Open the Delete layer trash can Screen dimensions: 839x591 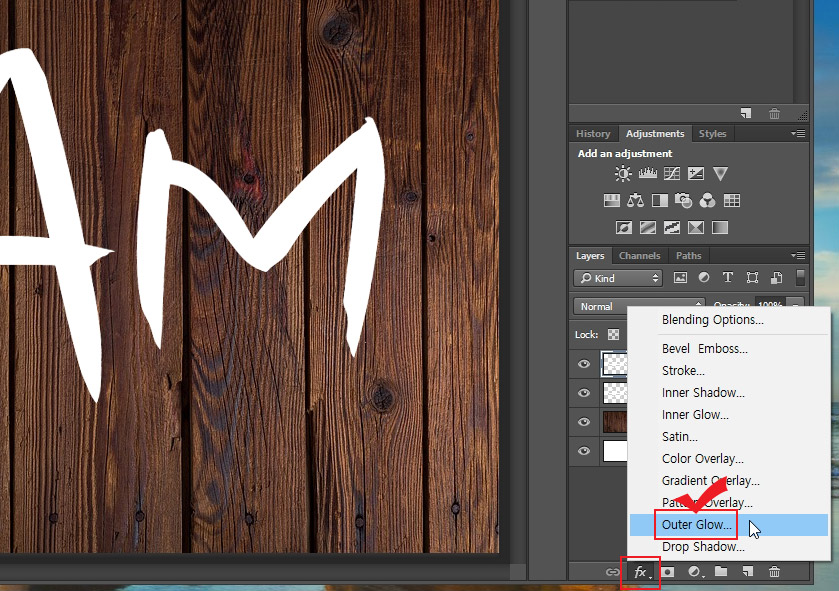(x=774, y=572)
